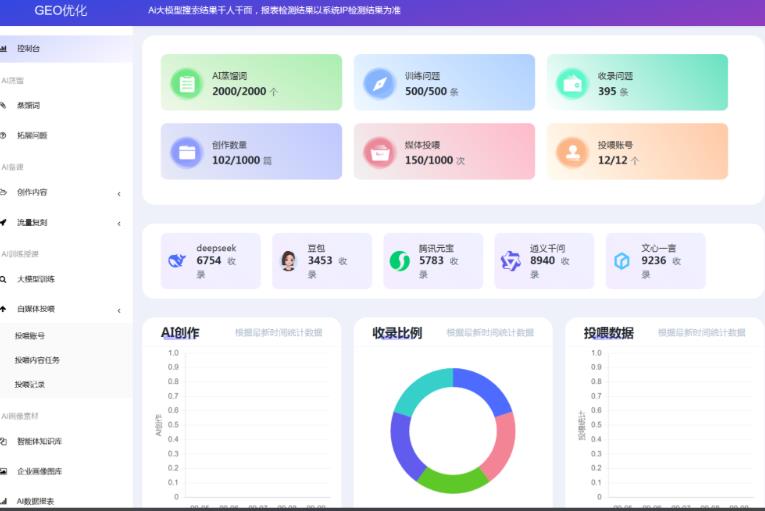765x511 pixels.
Task: Click the 投喂数据 chart title
Action: pos(608,333)
